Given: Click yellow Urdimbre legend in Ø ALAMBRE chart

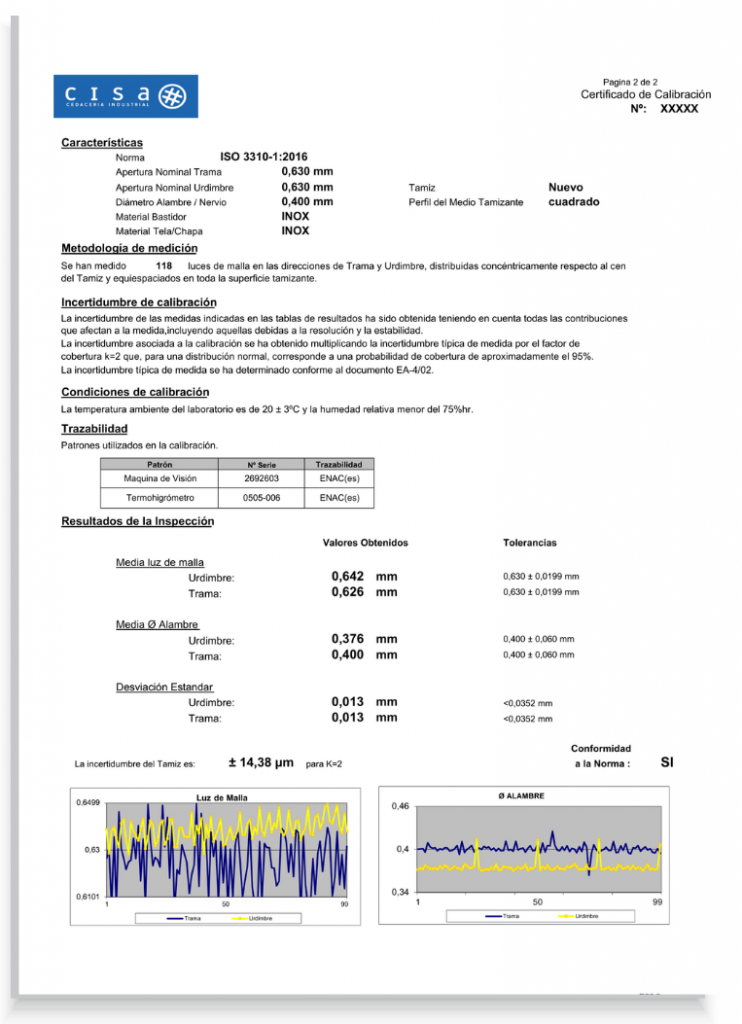Looking at the screenshot, I should point(574,915).
